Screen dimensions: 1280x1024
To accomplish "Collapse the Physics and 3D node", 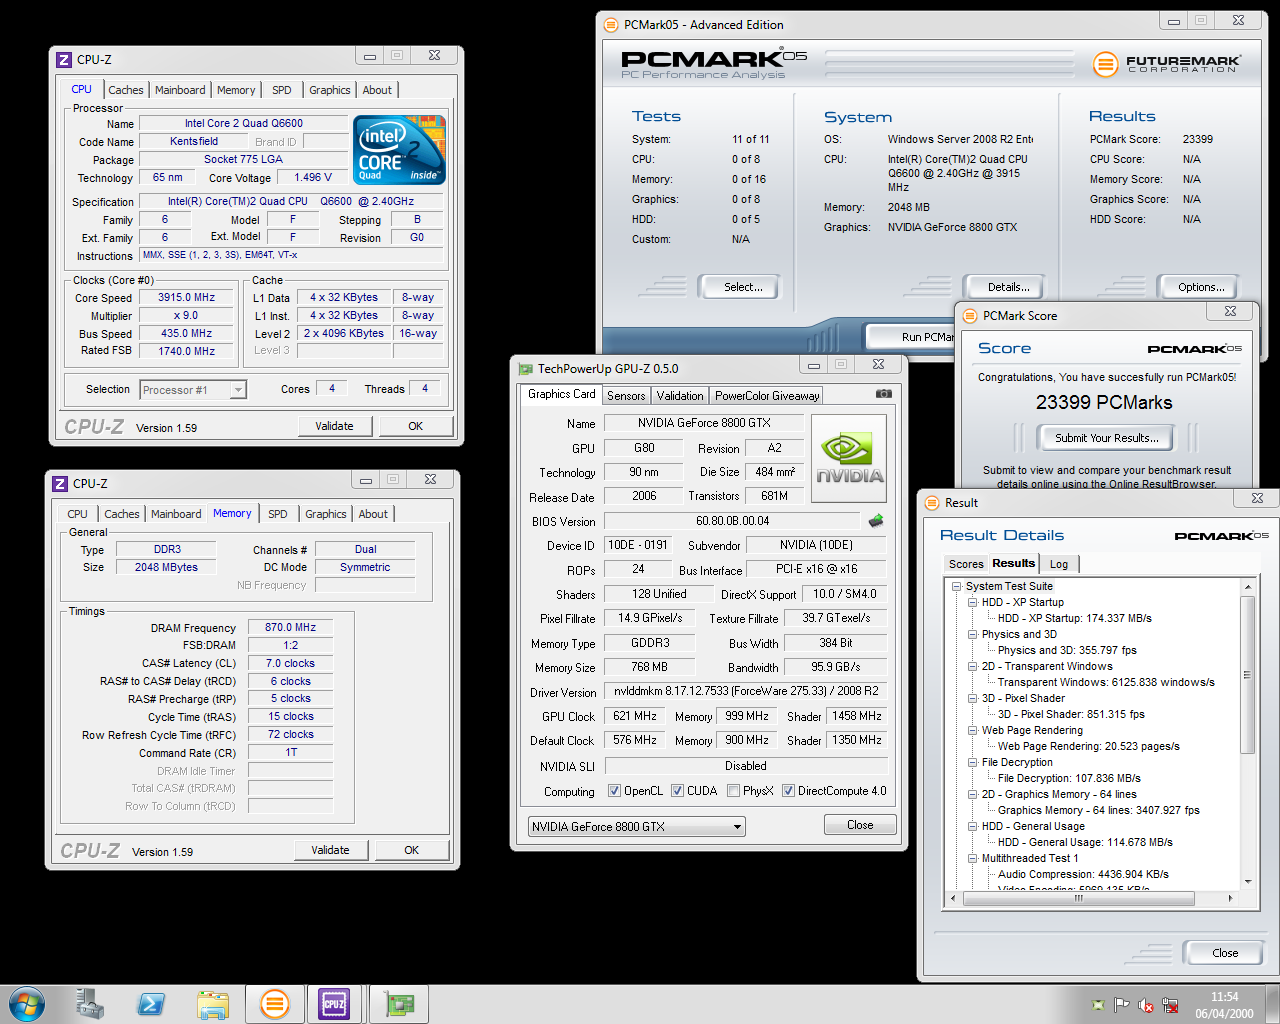I will (973, 635).
